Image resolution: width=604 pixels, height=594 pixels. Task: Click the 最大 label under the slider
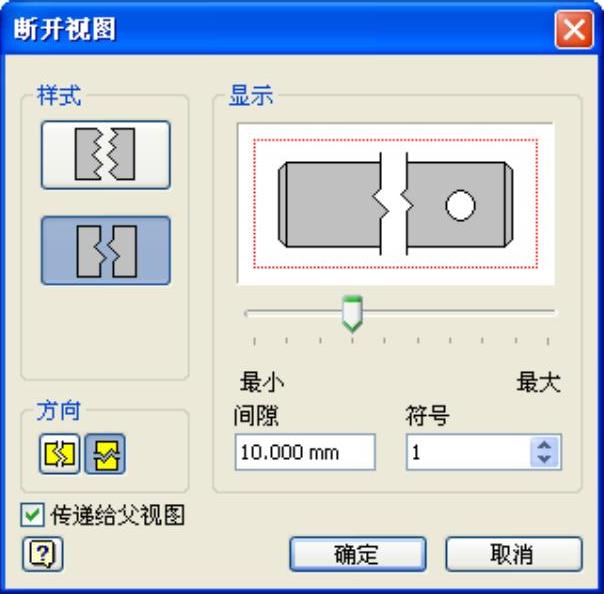coord(539,382)
